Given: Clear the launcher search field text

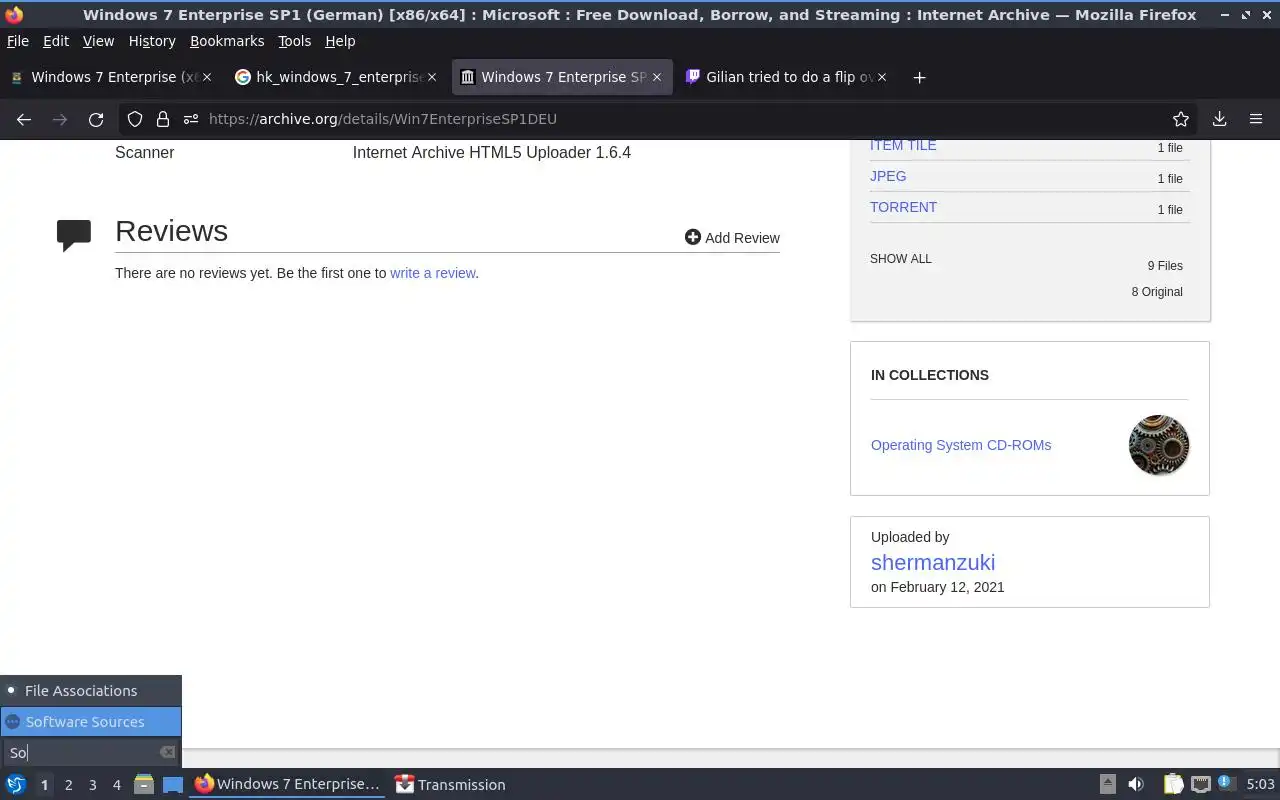Looking at the screenshot, I should click(167, 752).
